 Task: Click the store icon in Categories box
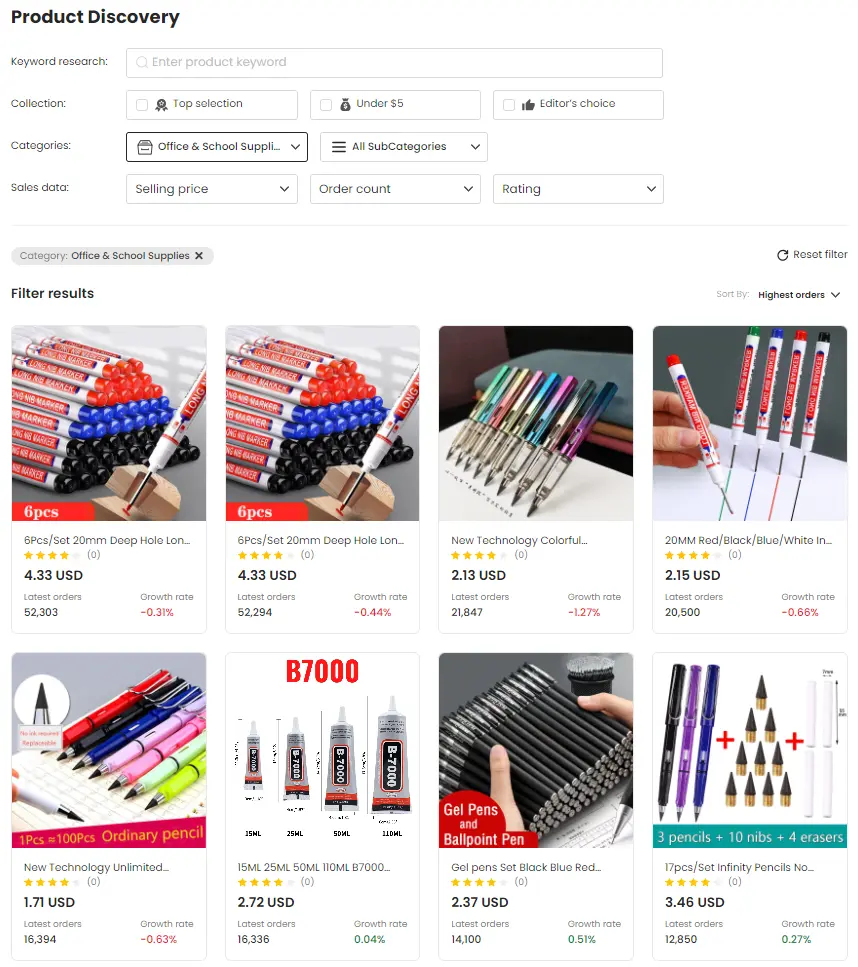145,147
